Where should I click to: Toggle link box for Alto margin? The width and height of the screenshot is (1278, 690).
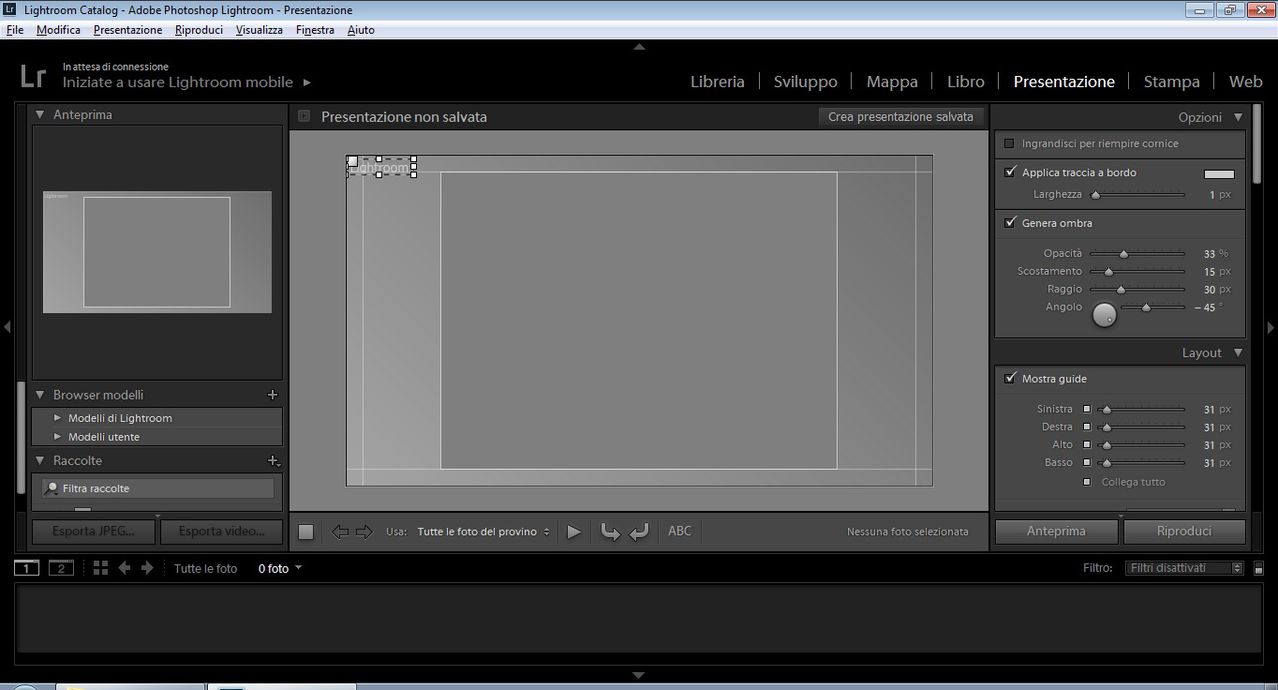click(x=1087, y=445)
